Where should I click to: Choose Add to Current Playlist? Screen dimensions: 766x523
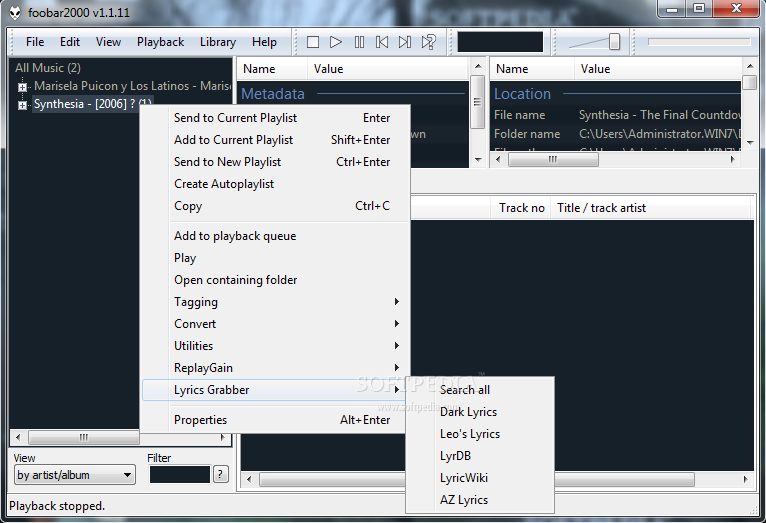pyautogui.click(x=276, y=140)
